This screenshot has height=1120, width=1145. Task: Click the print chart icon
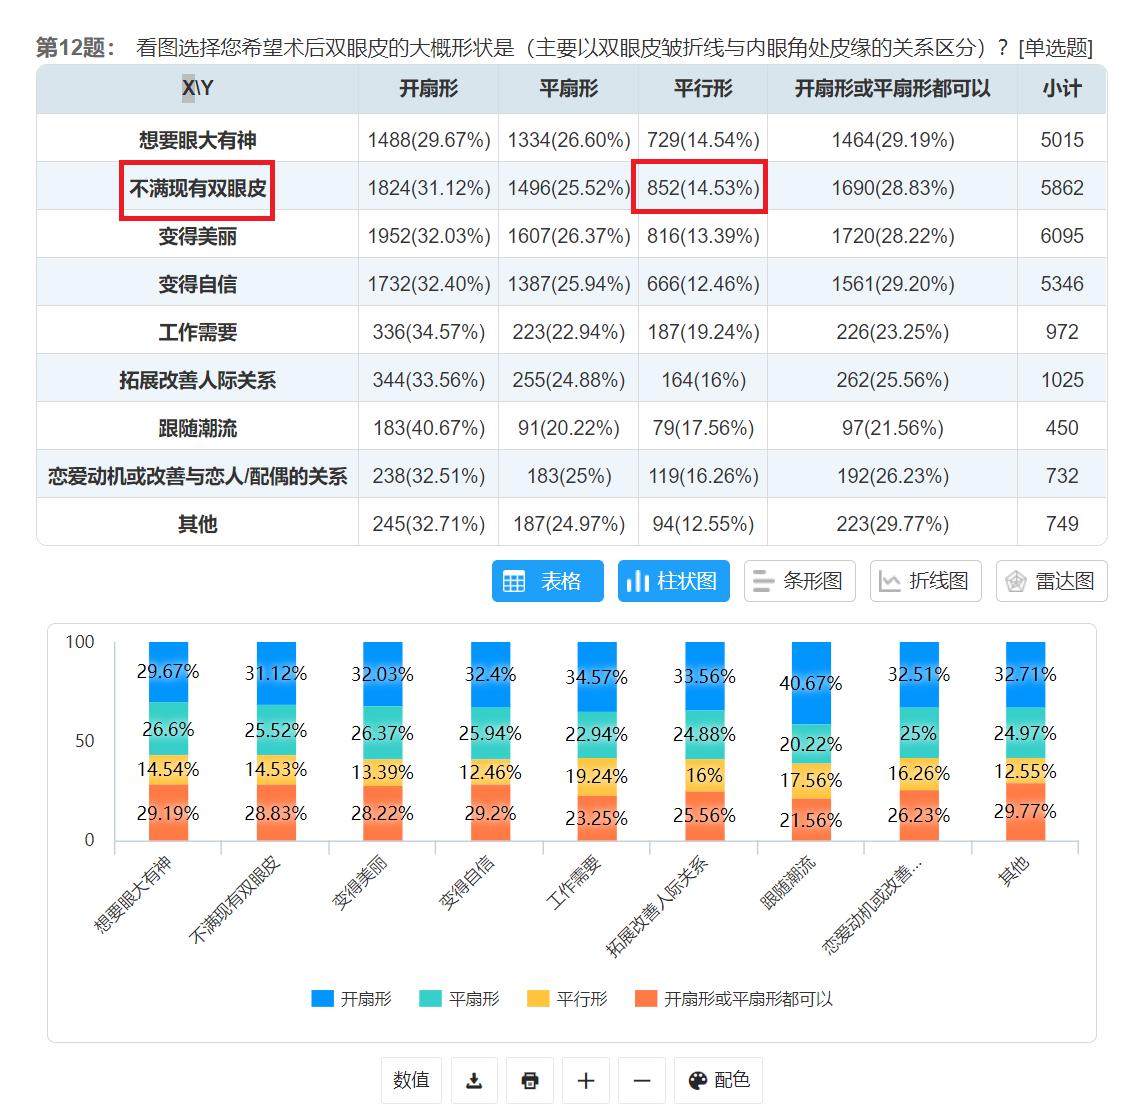point(529,1081)
